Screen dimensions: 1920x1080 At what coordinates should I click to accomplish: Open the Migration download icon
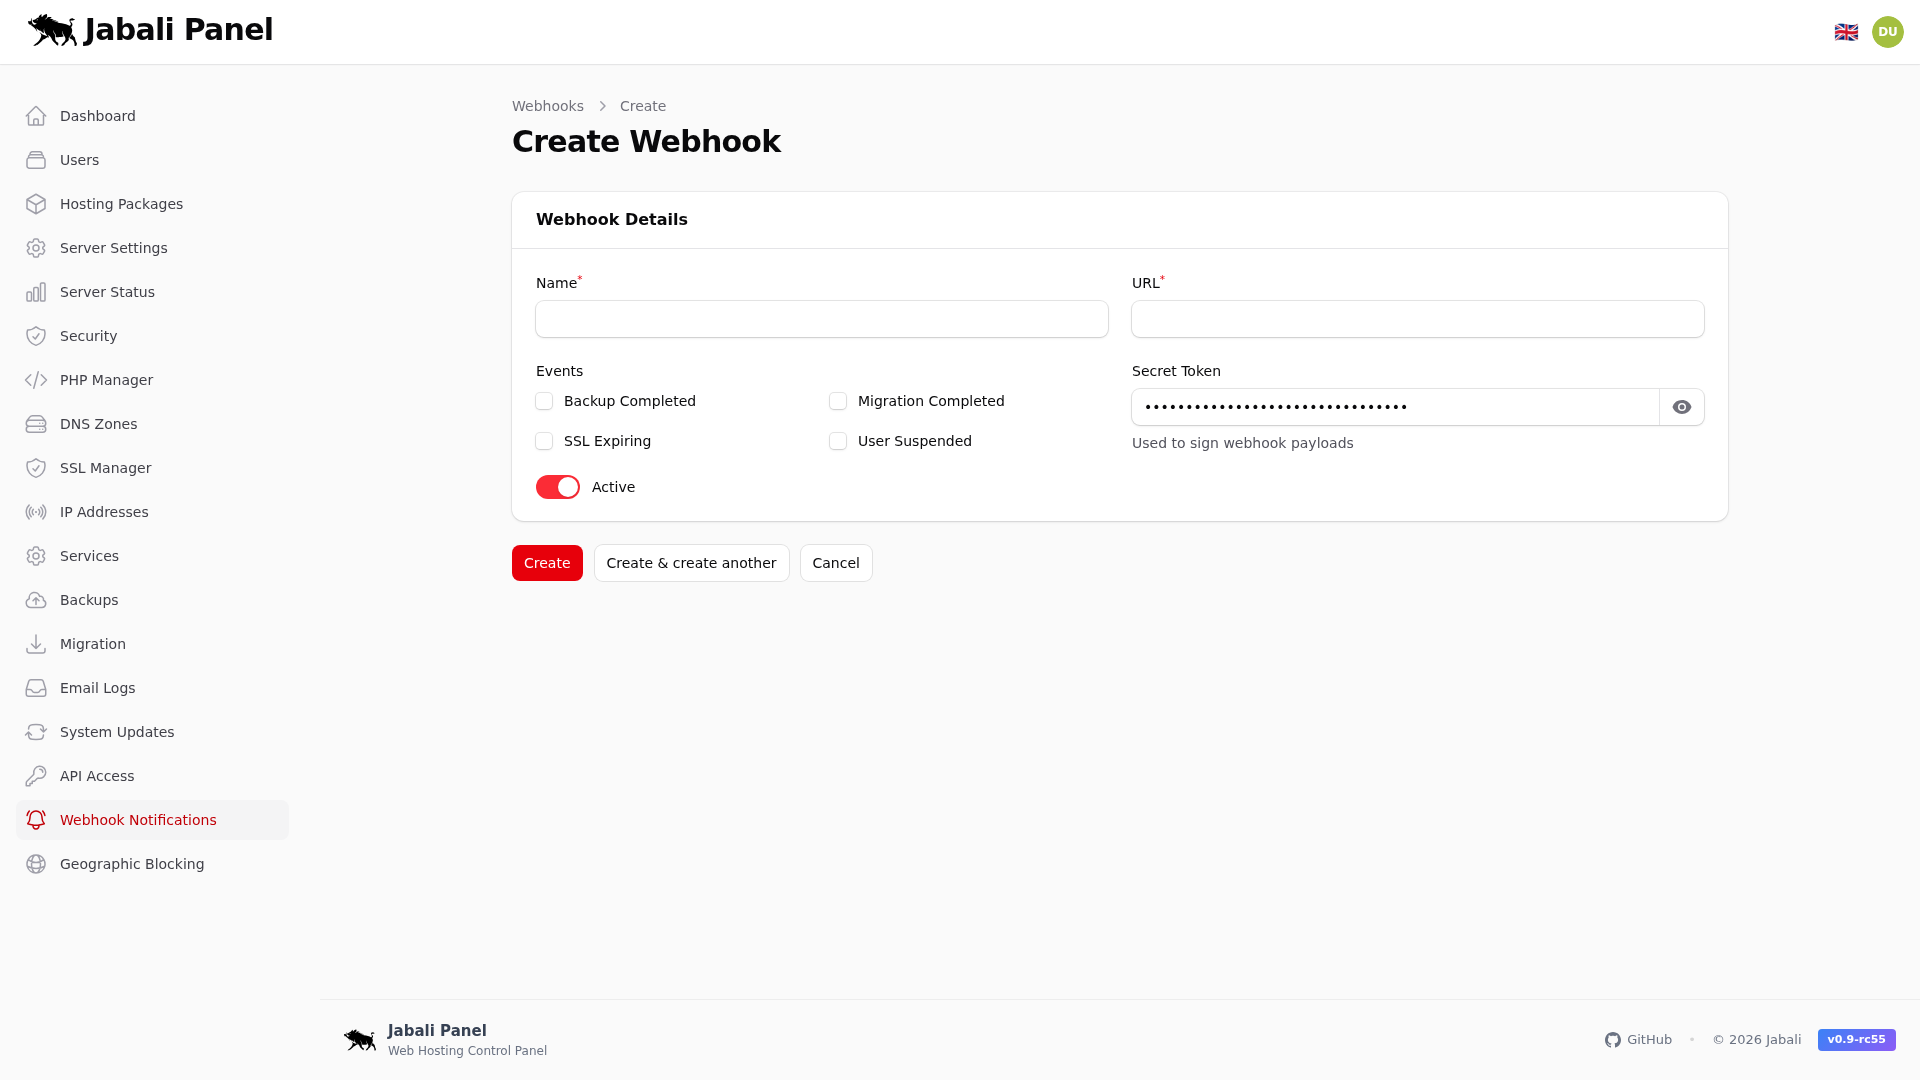tap(36, 644)
